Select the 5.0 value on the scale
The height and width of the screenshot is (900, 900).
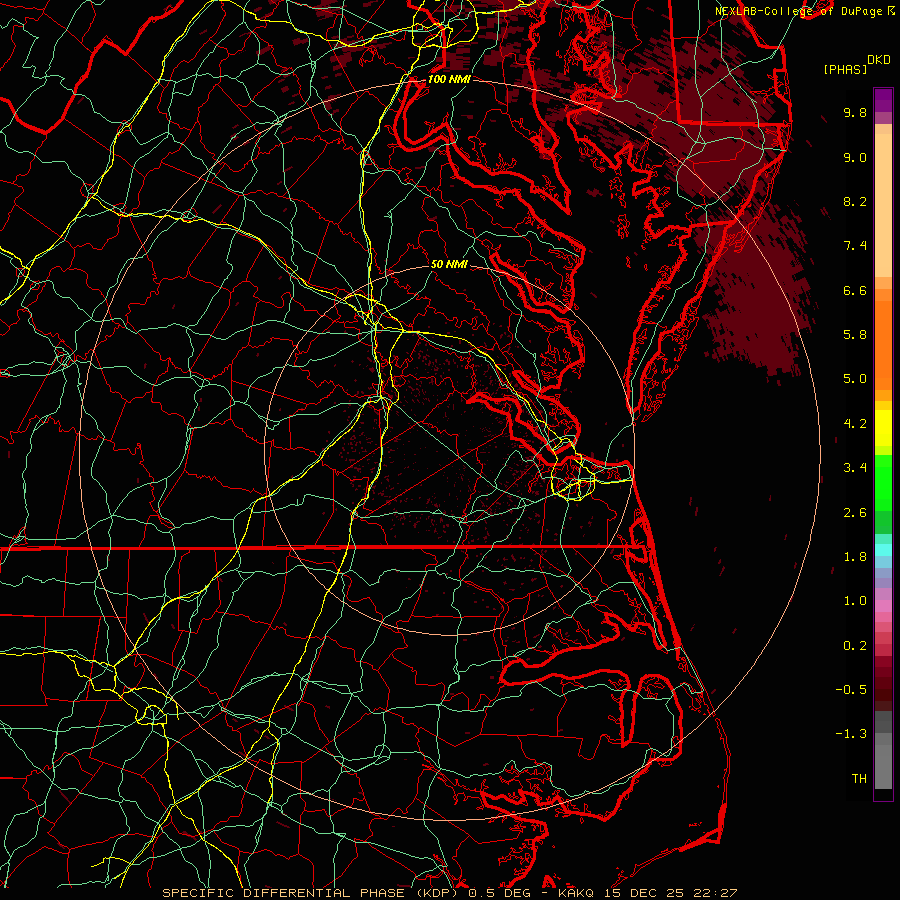855,379
